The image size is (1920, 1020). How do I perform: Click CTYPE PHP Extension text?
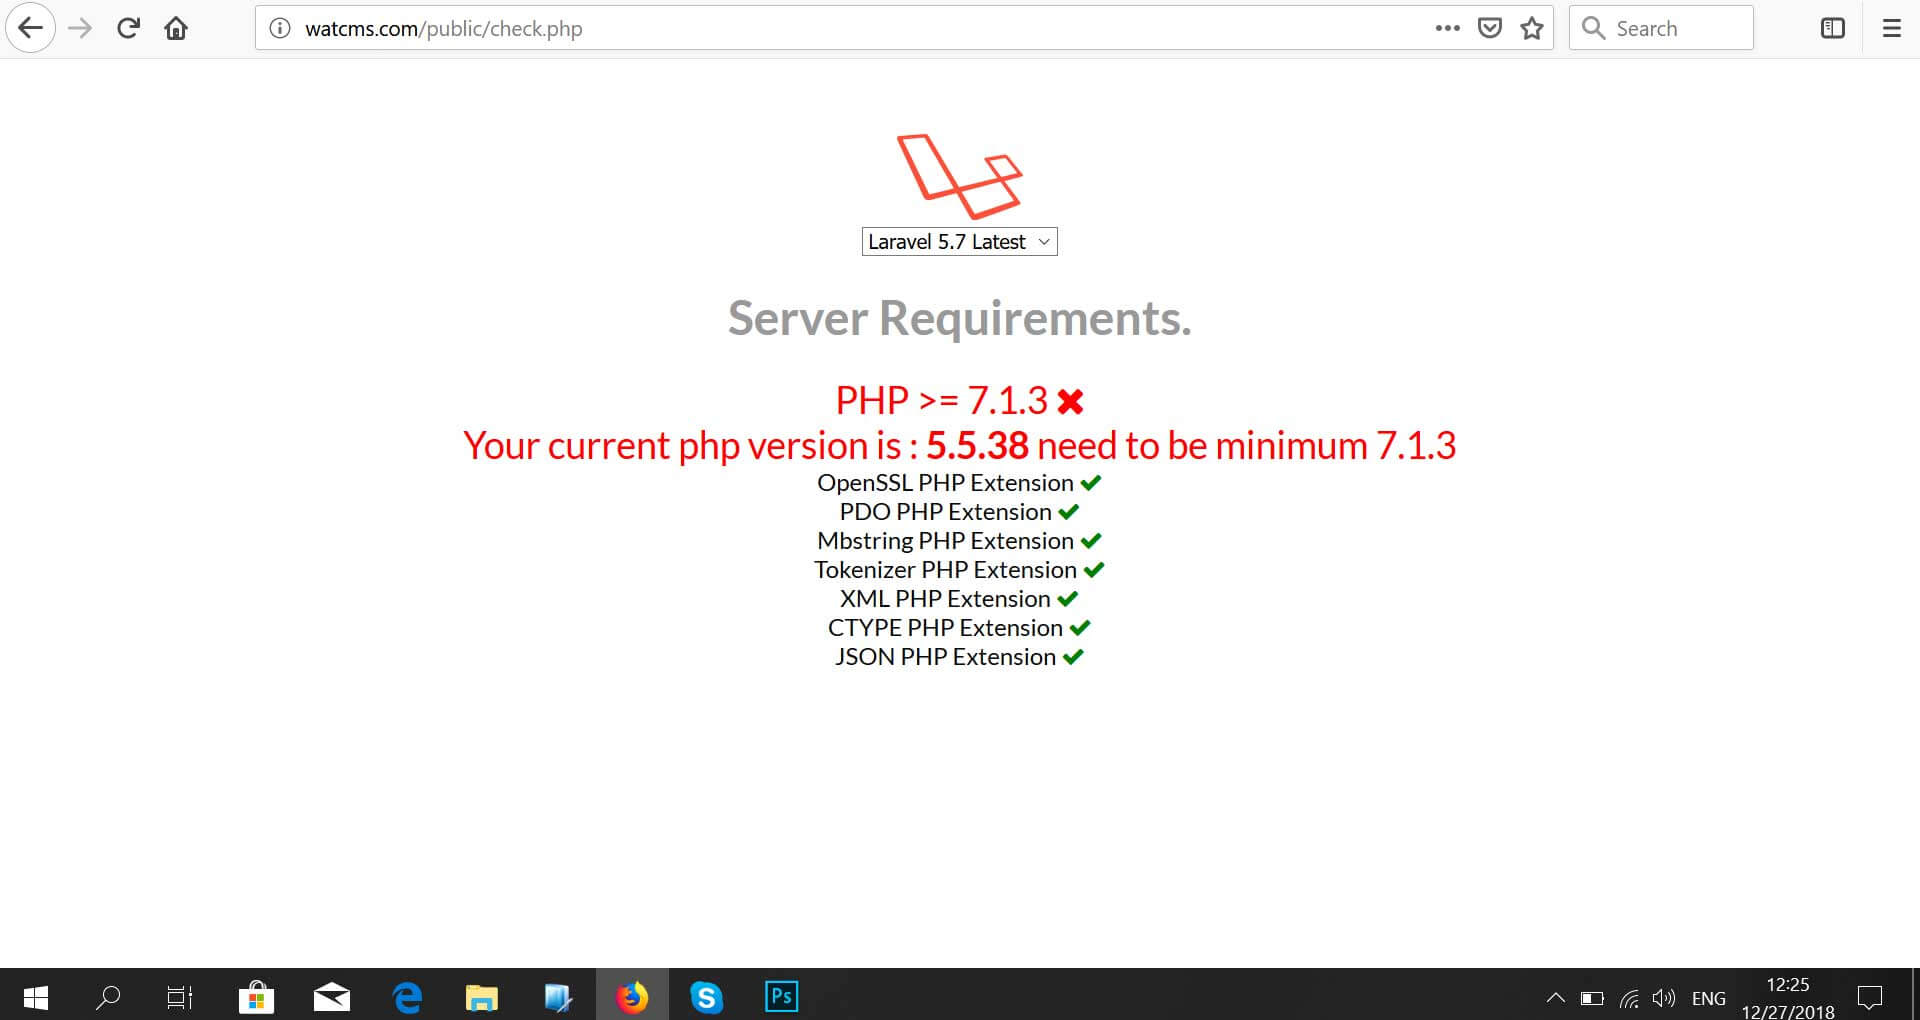point(945,628)
